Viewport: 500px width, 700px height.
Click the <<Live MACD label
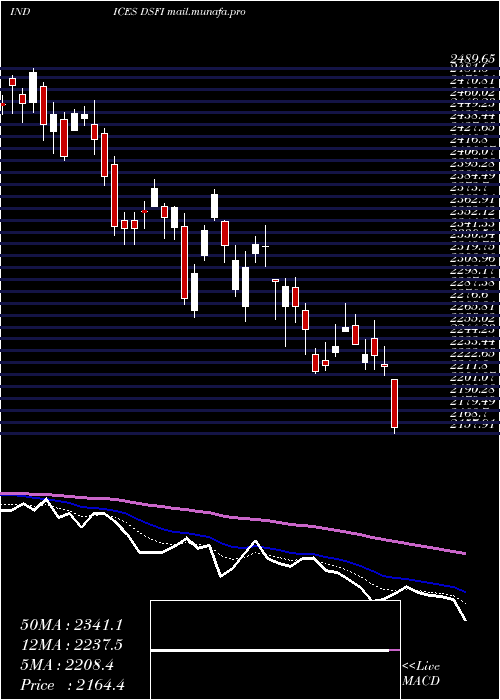[421, 674]
